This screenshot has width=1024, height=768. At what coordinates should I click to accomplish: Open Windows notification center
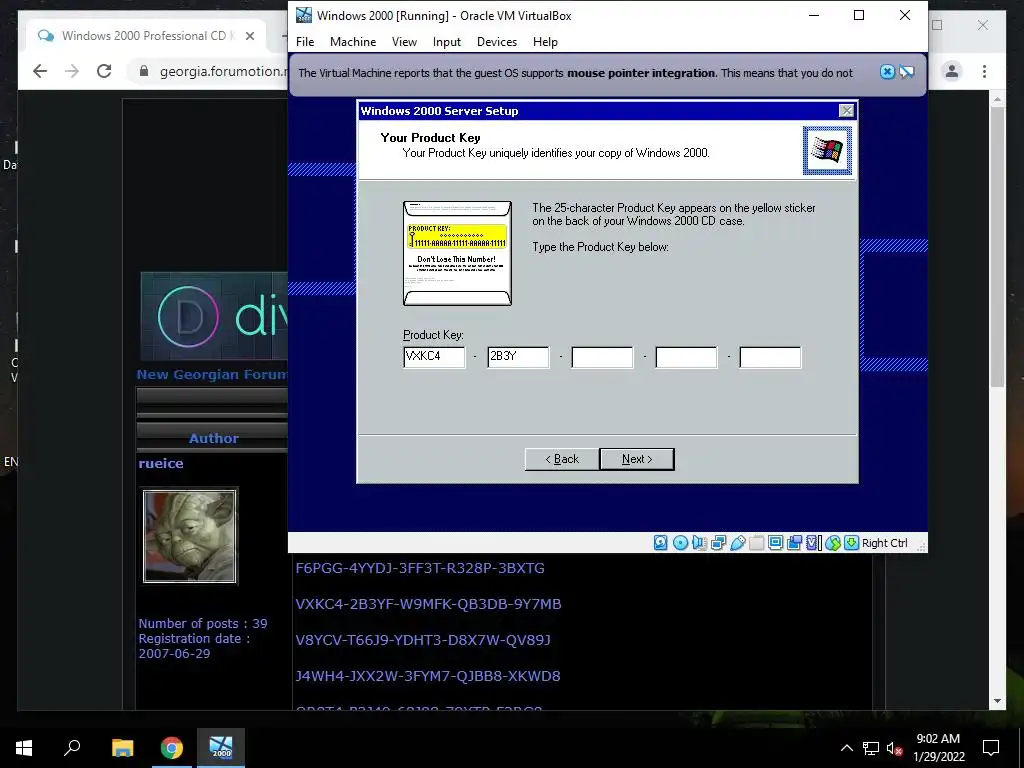tap(991, 748)
